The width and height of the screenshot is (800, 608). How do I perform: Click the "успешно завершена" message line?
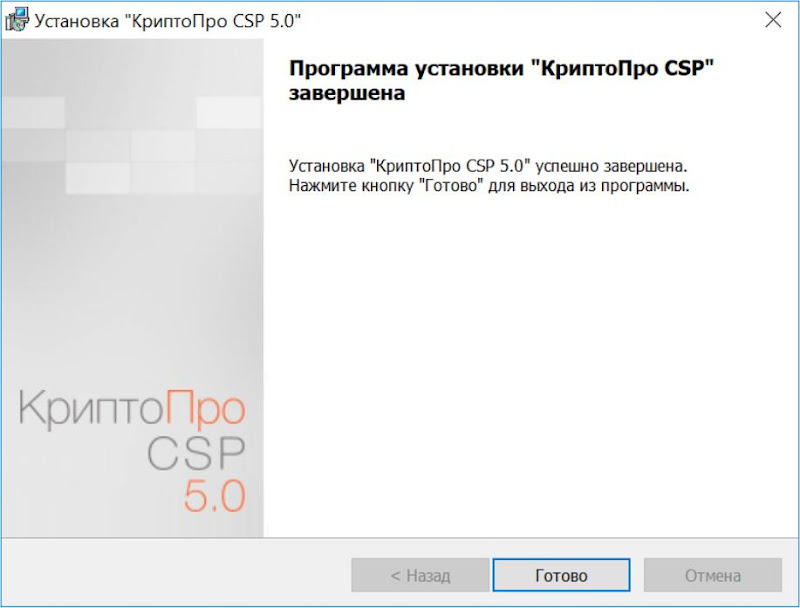(488, 166)
